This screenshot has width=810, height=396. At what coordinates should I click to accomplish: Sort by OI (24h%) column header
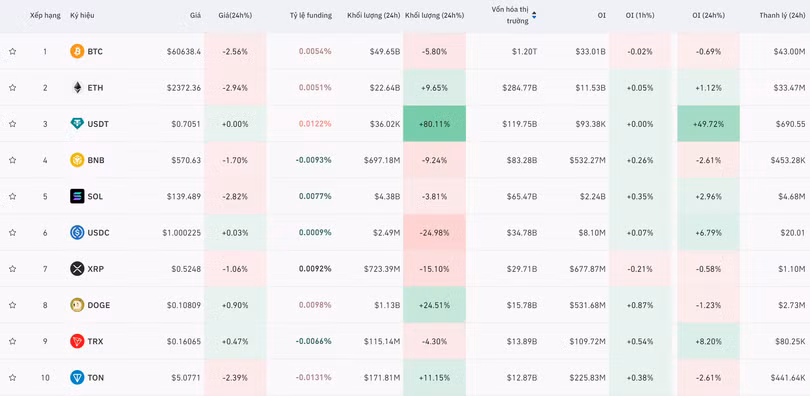pos(708,15)
